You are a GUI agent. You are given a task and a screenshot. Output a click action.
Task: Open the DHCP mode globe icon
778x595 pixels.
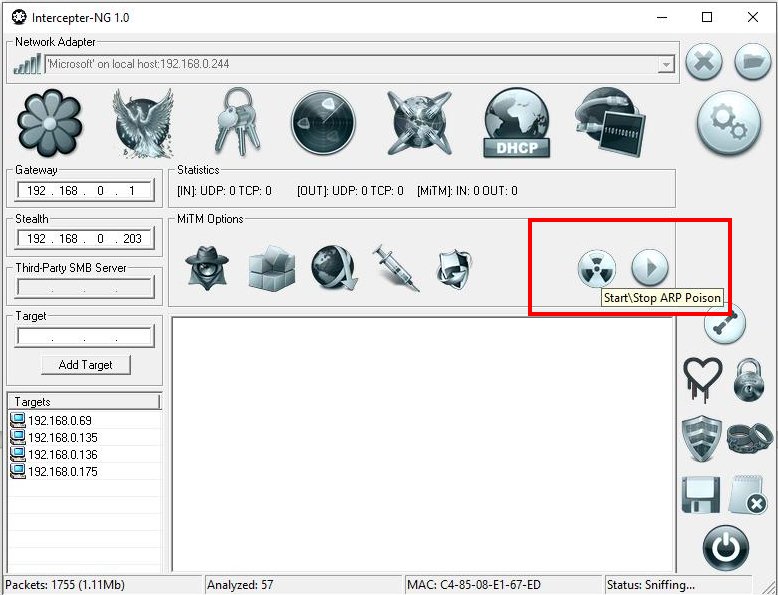tap(517, 123)
